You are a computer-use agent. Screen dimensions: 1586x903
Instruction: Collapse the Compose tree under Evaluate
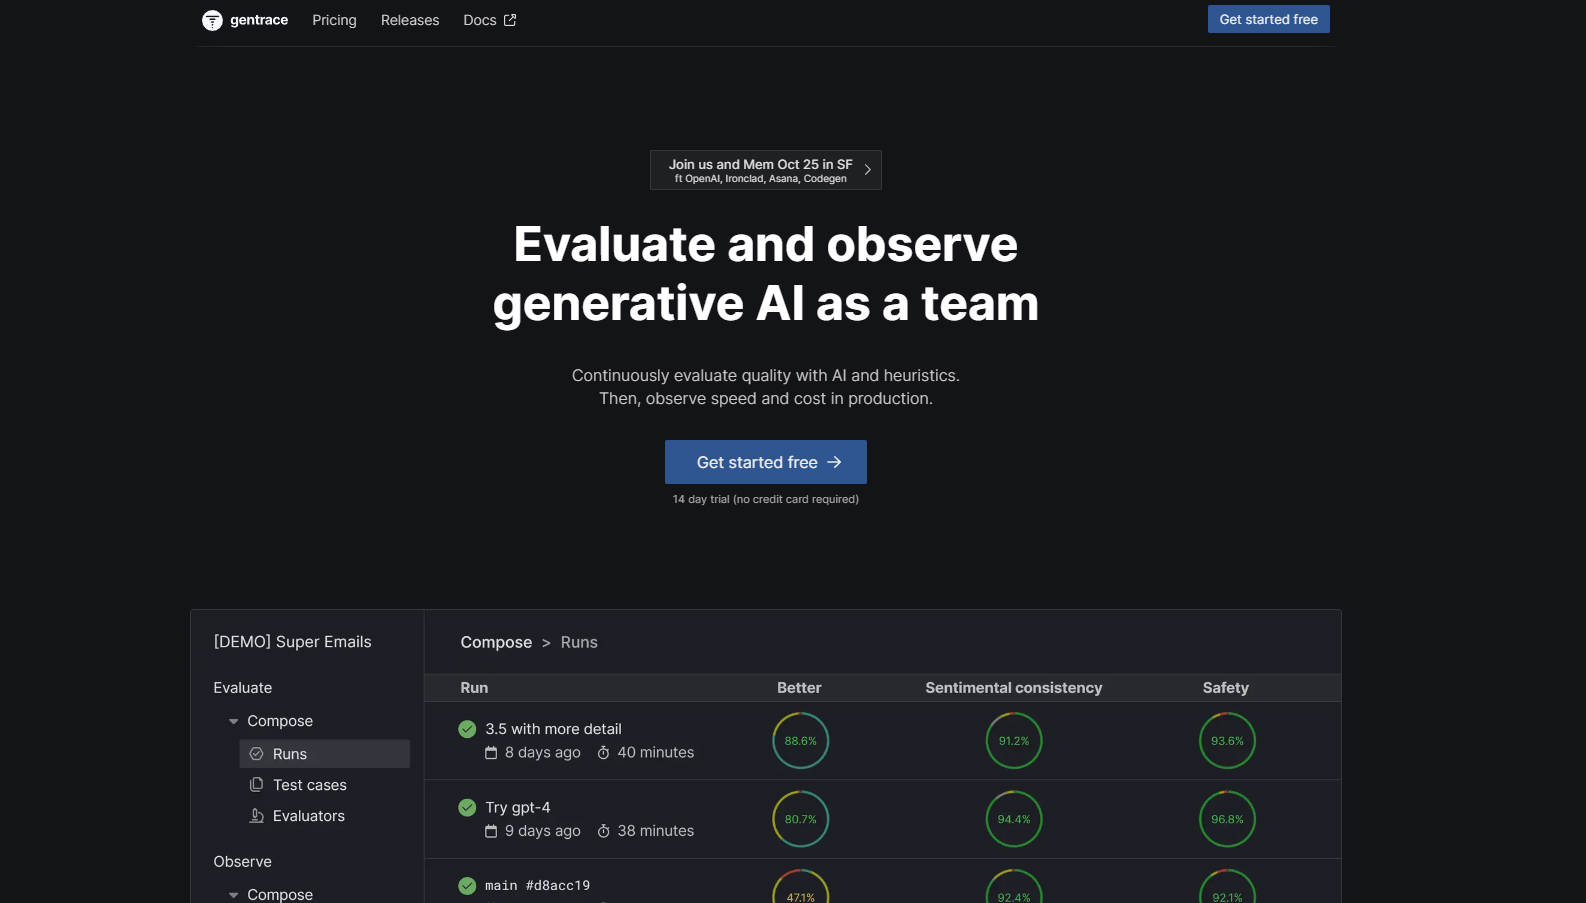pos(233,721)
